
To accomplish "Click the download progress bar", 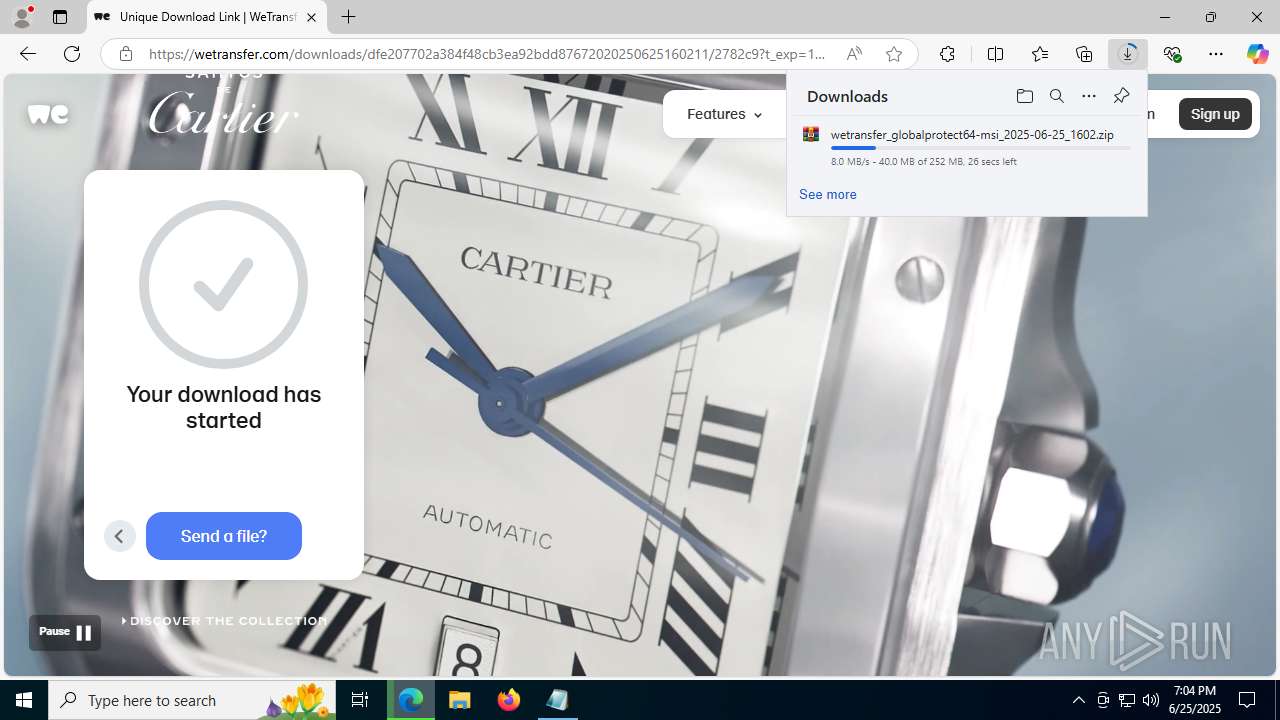I will click(980, 148).
